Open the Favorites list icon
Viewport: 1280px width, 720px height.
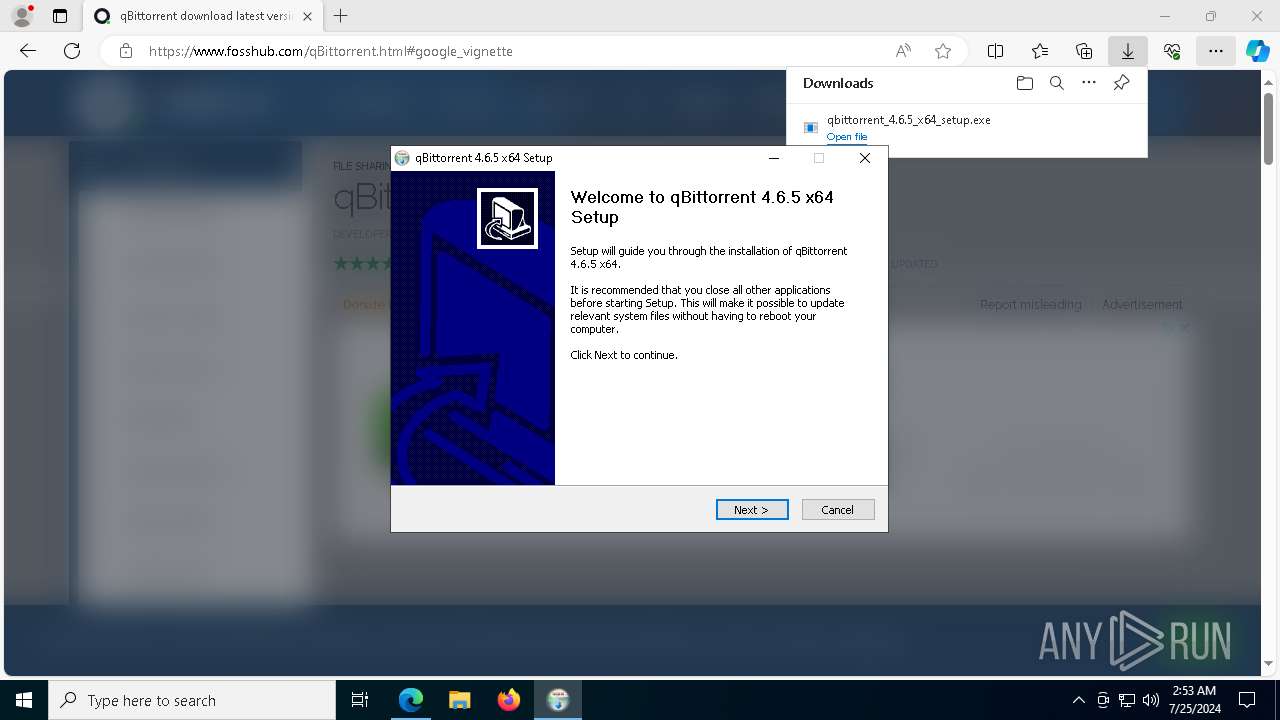coord(1040,51)
